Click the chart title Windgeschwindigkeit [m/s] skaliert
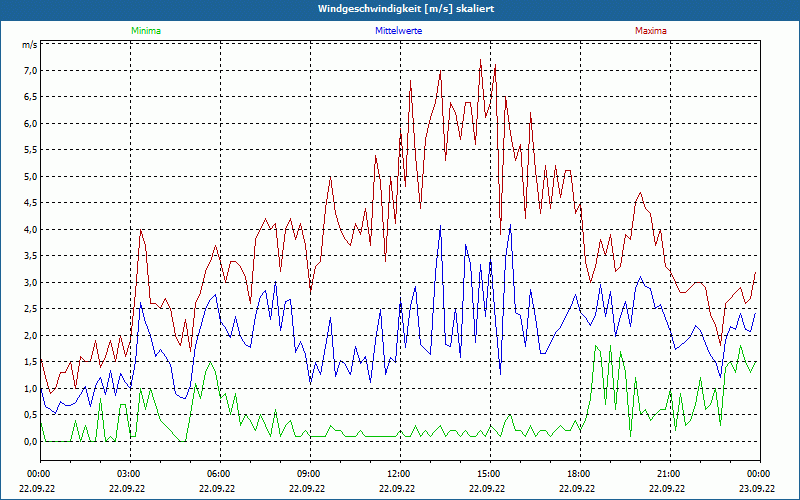 (406, 9)
